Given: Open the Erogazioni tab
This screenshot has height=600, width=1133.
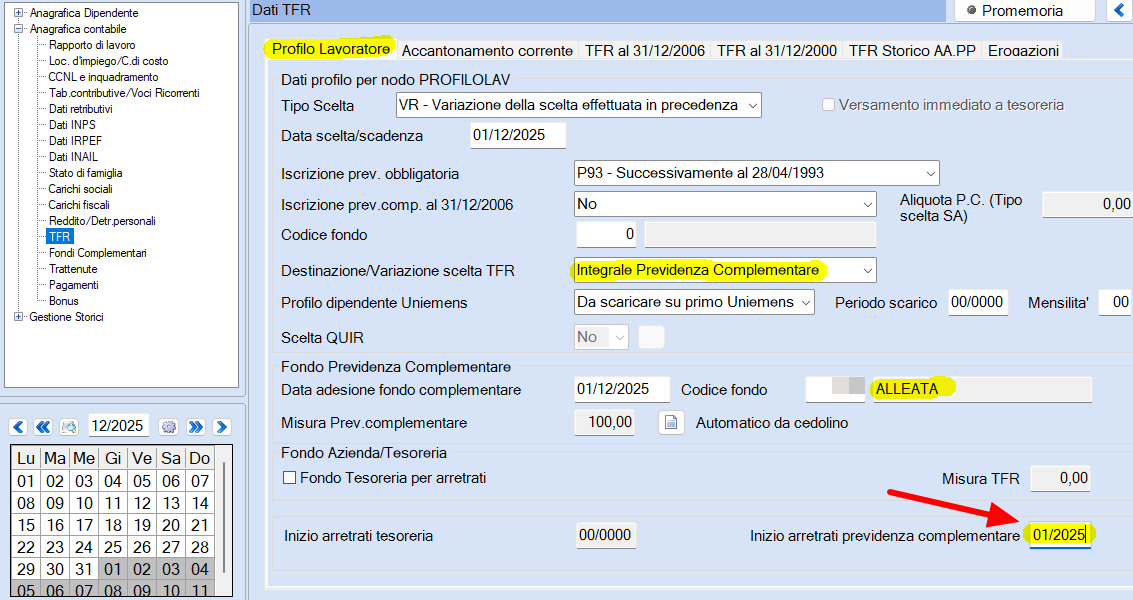Looking at the screenshot, I should 1023,51.
